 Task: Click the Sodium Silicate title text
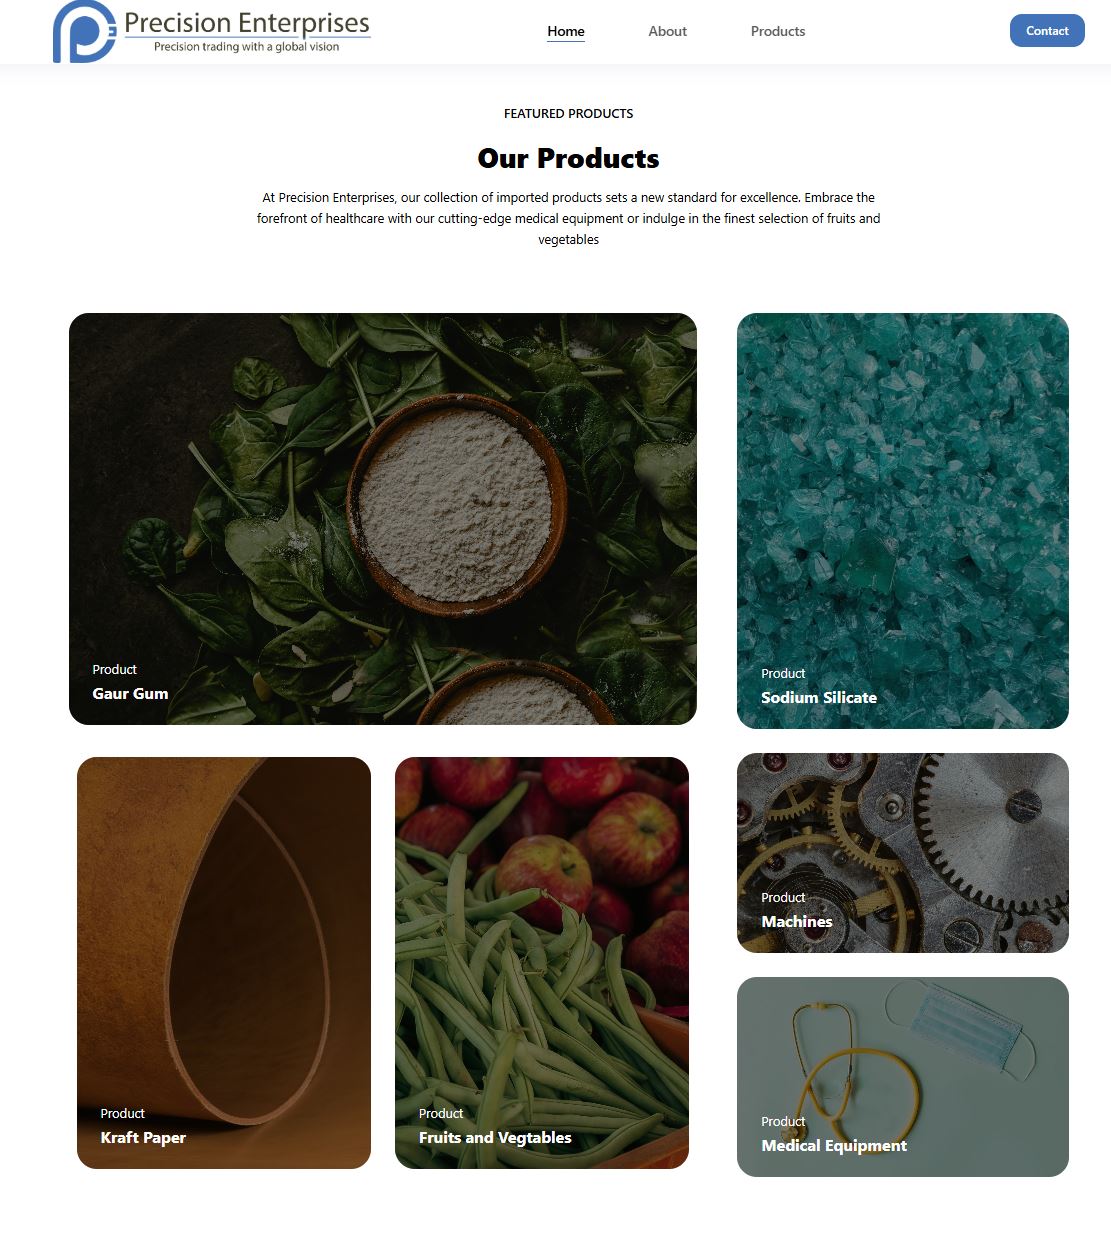(819, 698)
